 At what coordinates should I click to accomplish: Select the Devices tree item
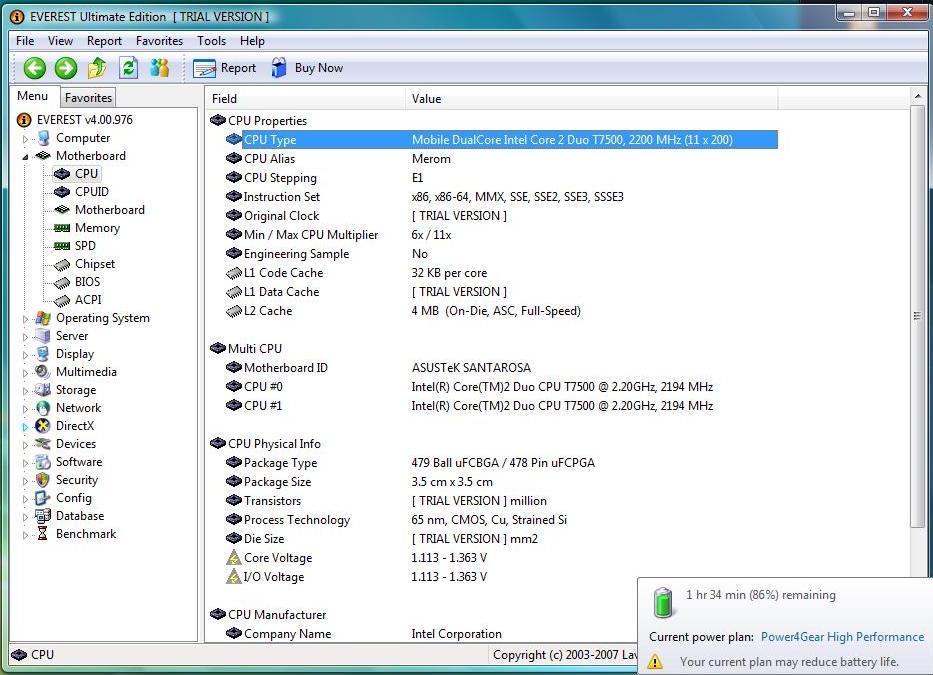(76, 444)
